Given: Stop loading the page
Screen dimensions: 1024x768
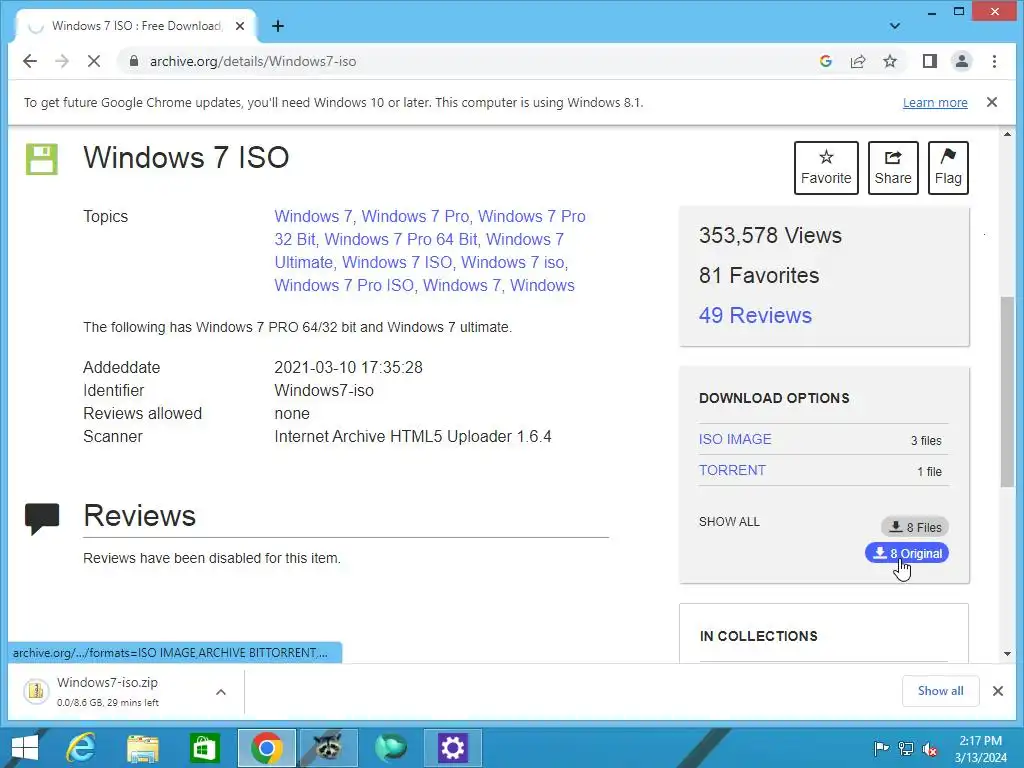Looking at the screenshot, I should click(94, 61).
